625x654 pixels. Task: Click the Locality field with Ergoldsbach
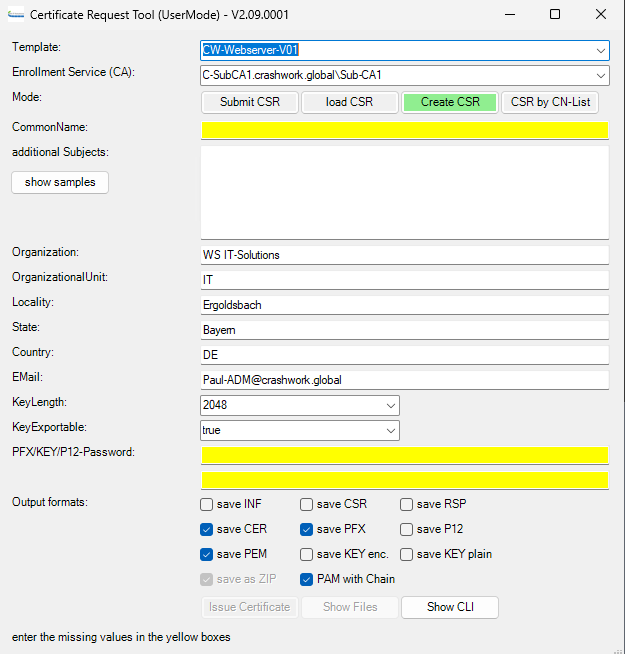(x=405, y=305)
